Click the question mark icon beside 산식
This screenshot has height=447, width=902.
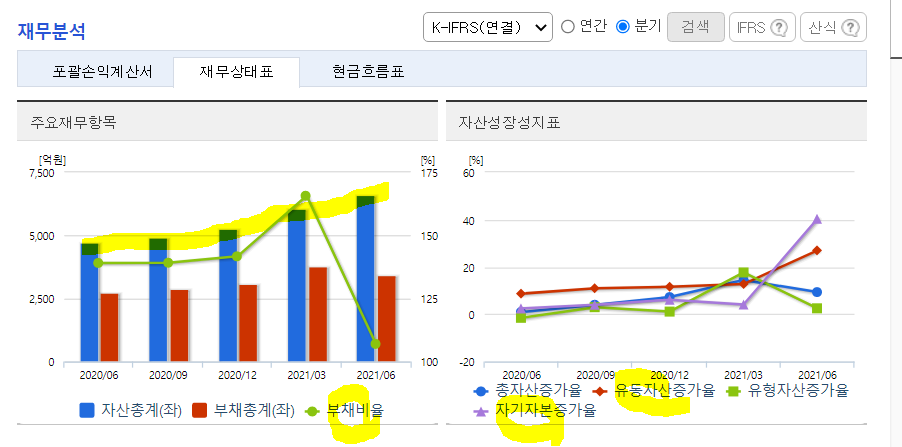pos(850,28)
